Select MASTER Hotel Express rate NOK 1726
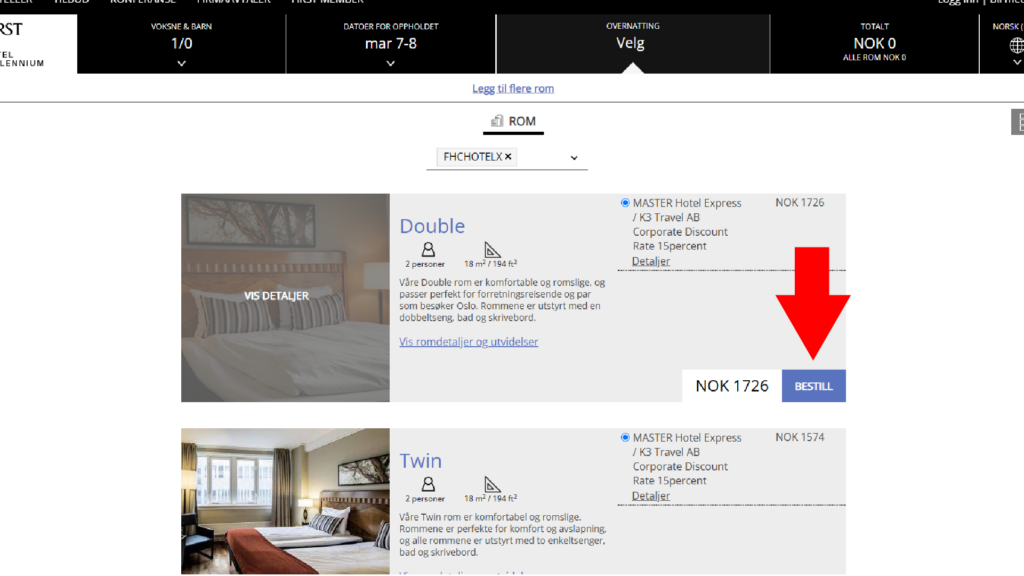The height and width of the screenshot is (576, 1024). point(625,202)
